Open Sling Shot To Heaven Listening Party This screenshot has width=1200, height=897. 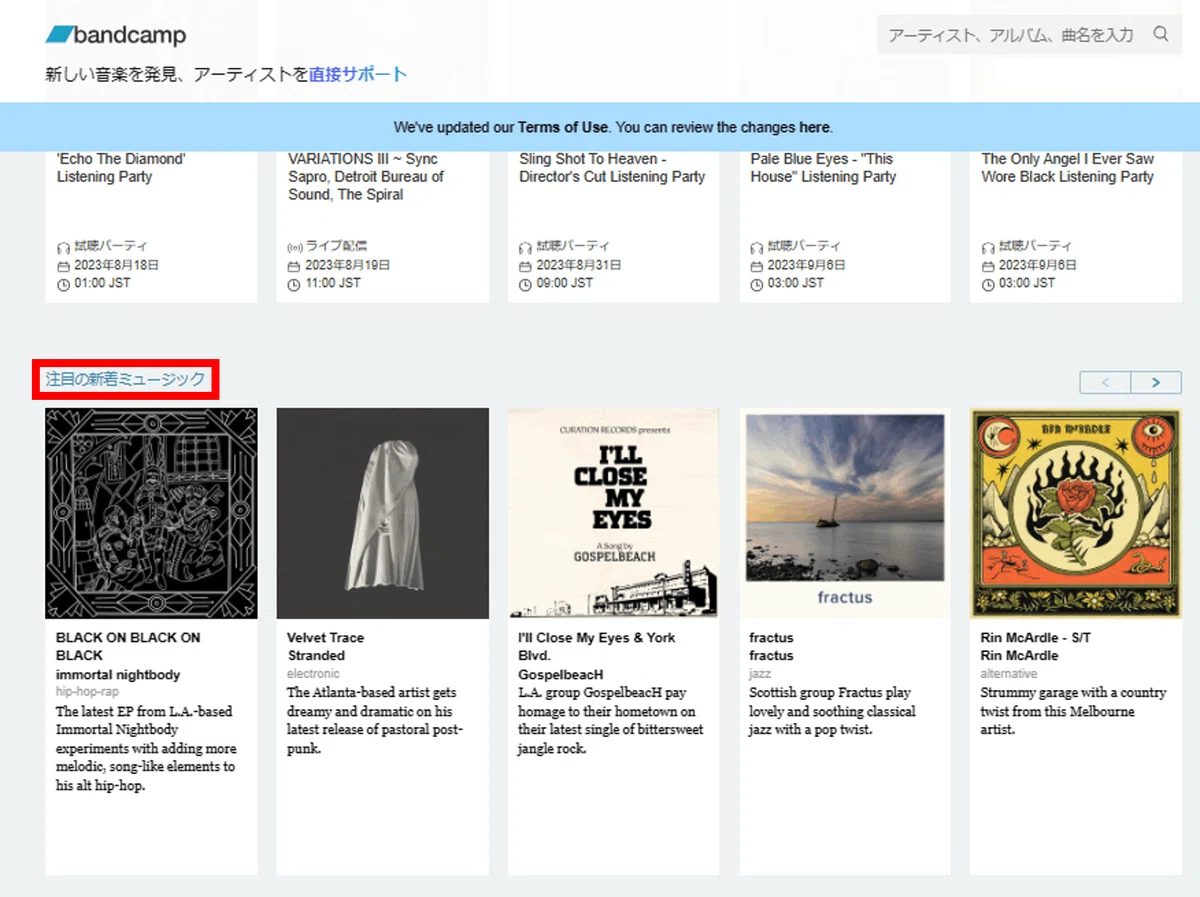612,168
